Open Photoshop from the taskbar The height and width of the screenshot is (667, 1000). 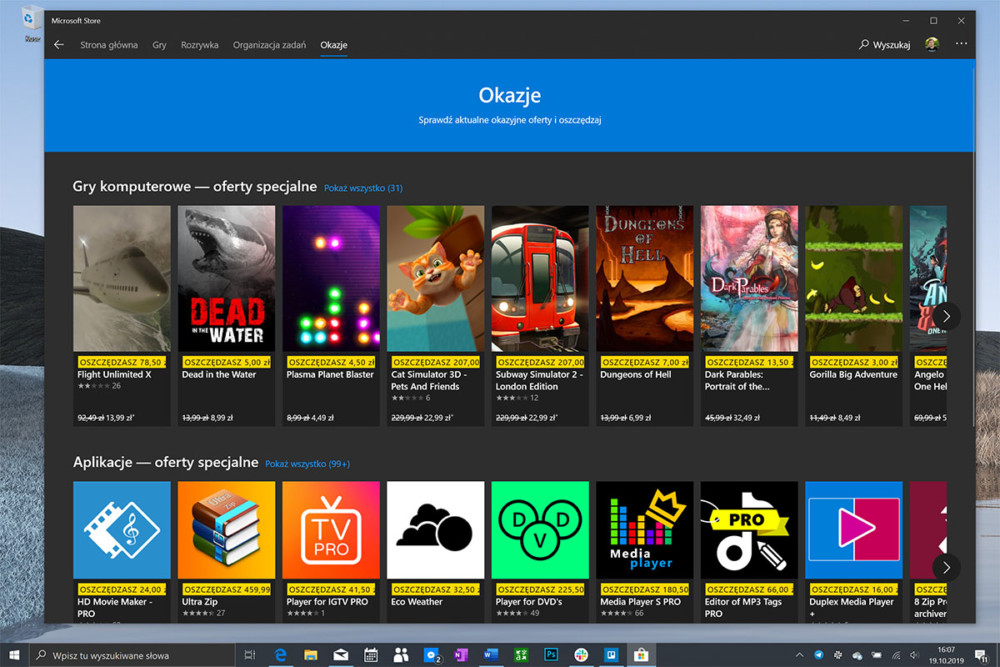point(551,655)
